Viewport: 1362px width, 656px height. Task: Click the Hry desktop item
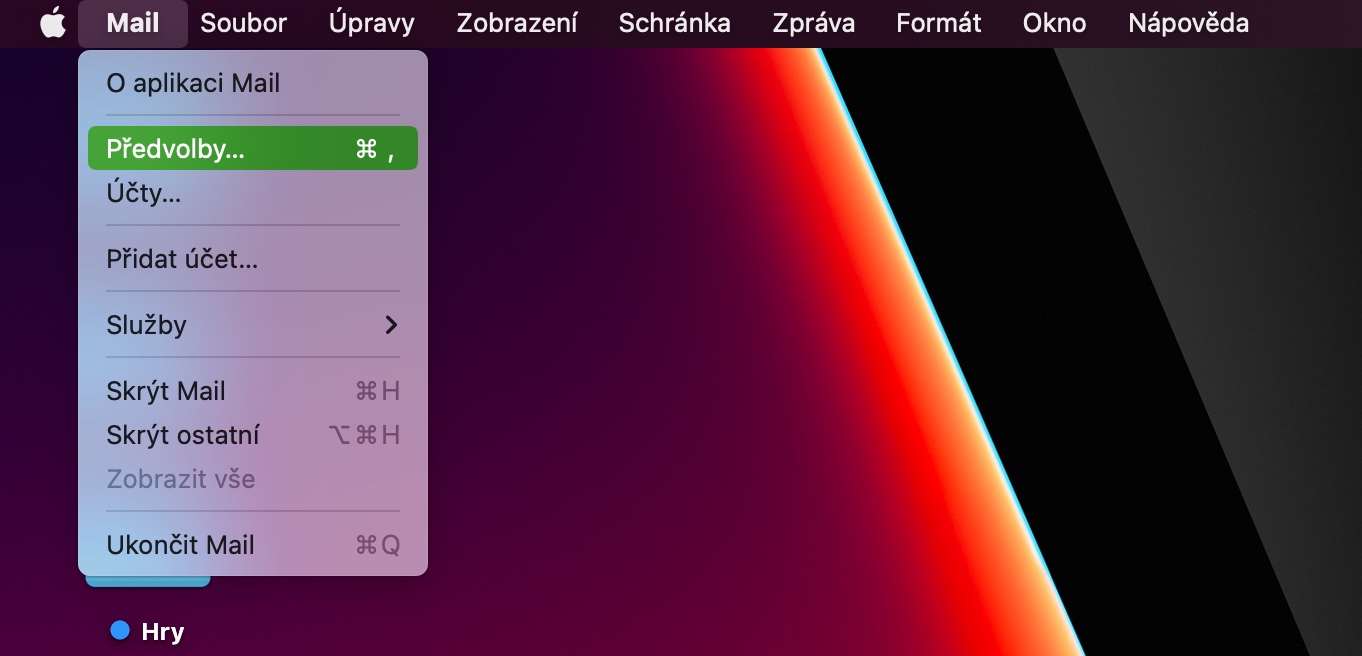(x=163, y=631)
